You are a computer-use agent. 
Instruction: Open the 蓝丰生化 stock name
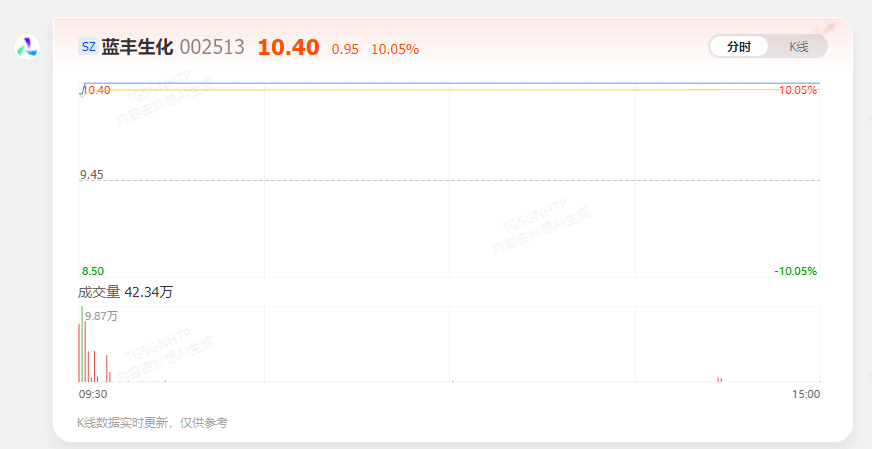tap(137, 47)
